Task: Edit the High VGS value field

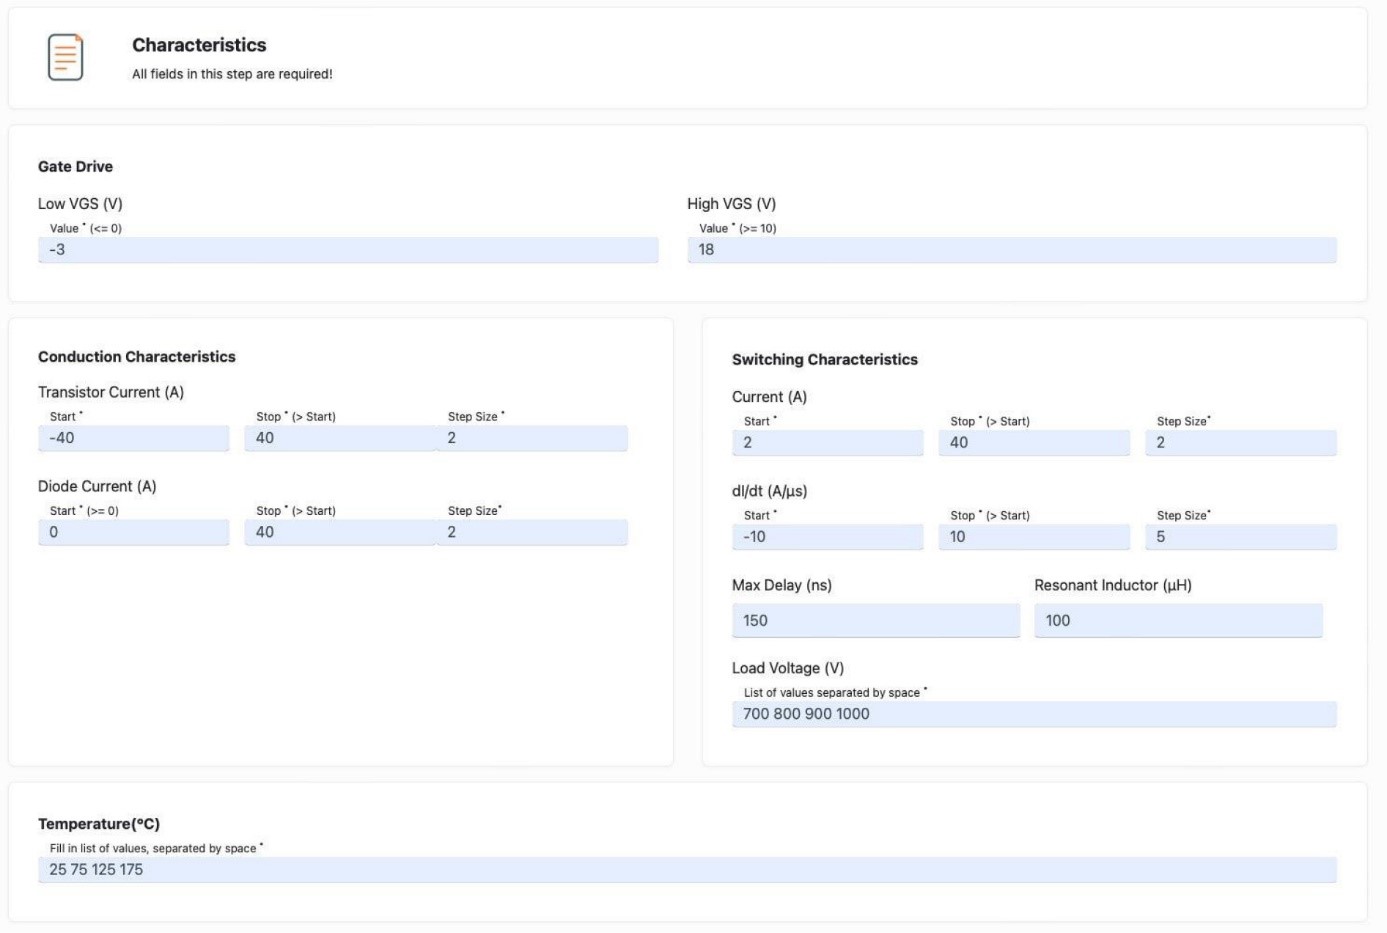Action: (x=1012, y=250)
